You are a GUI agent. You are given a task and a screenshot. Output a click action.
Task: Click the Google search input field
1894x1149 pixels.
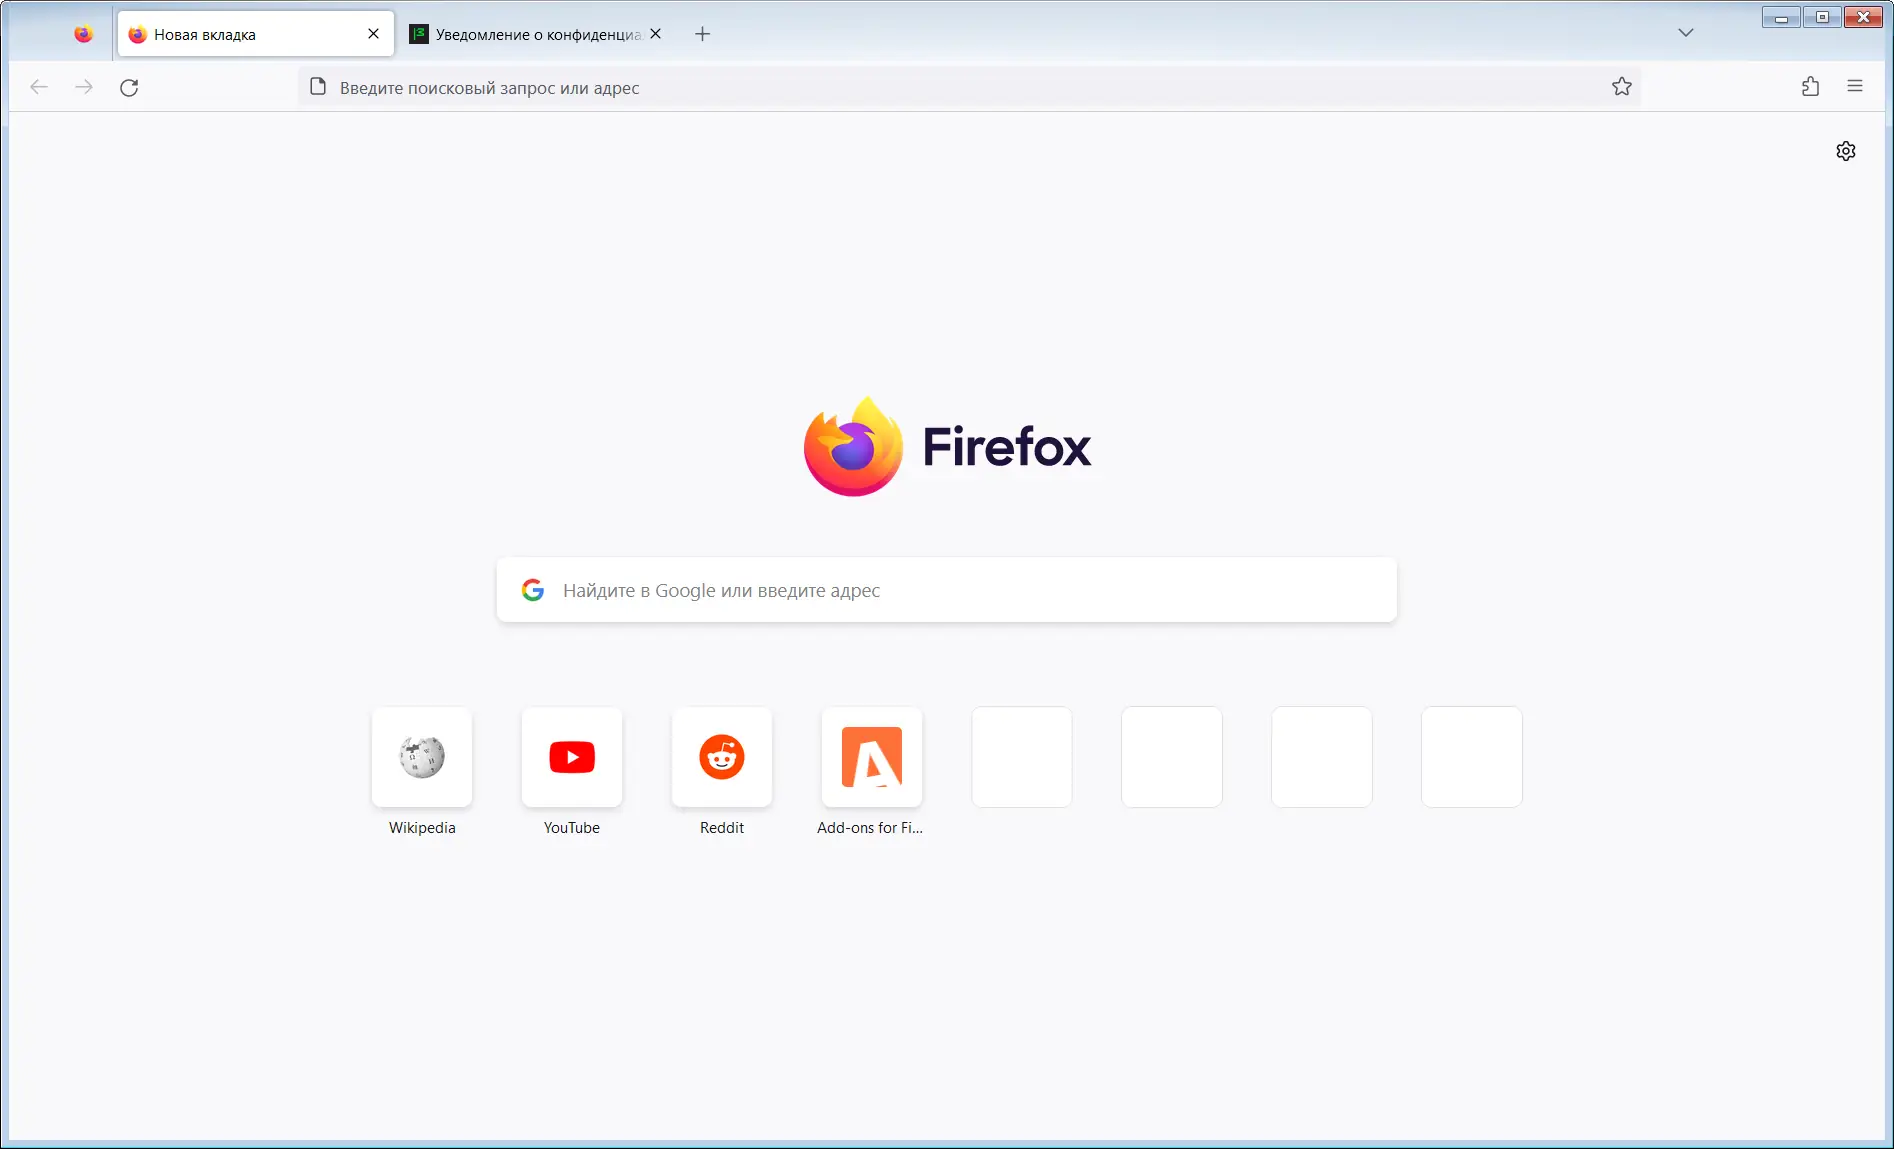point(946,590)
